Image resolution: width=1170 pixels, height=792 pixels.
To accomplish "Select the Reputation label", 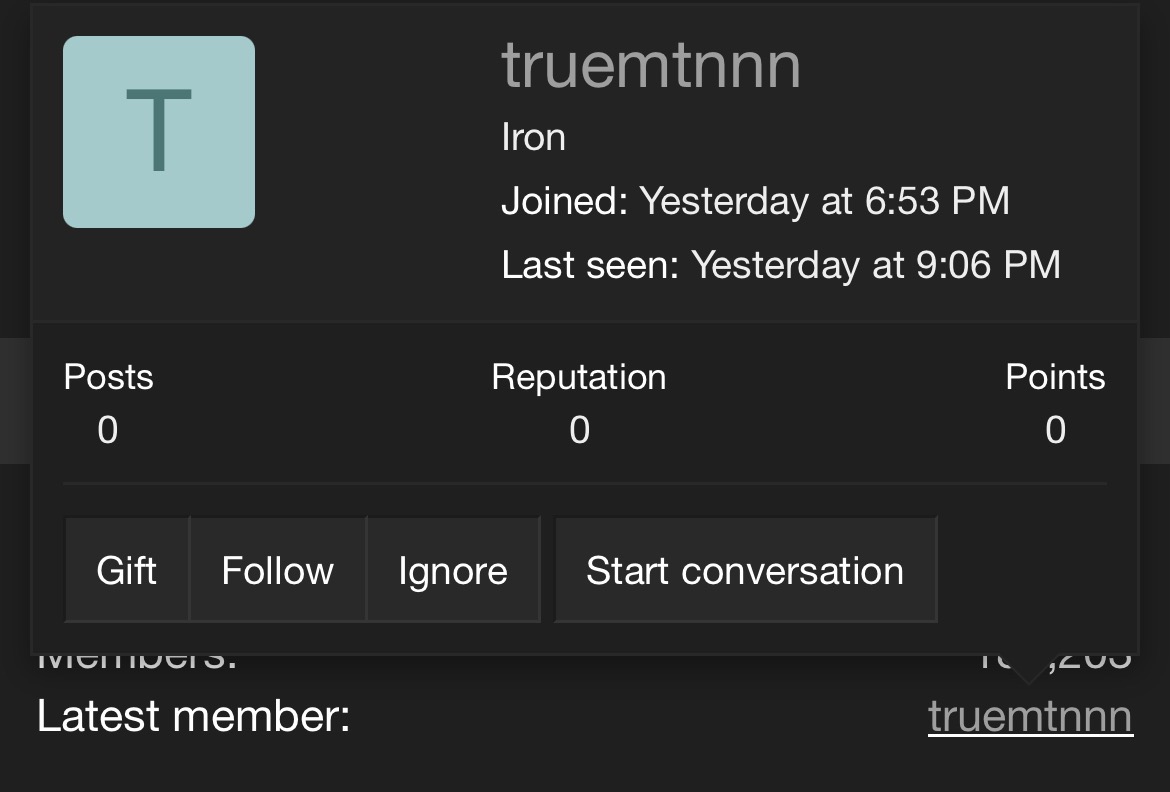I will (579, 377).
